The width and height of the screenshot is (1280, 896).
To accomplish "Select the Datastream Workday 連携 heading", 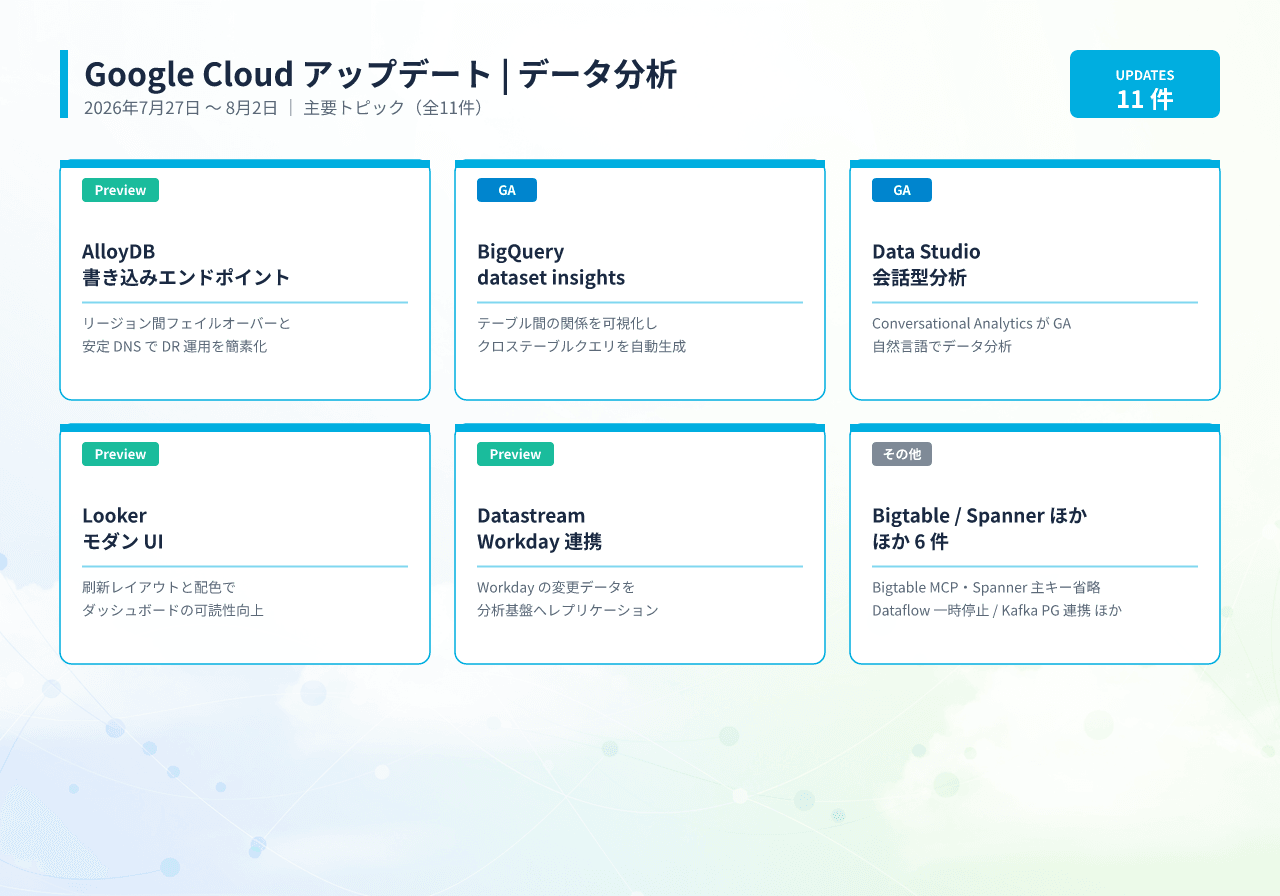I will 539,528.
